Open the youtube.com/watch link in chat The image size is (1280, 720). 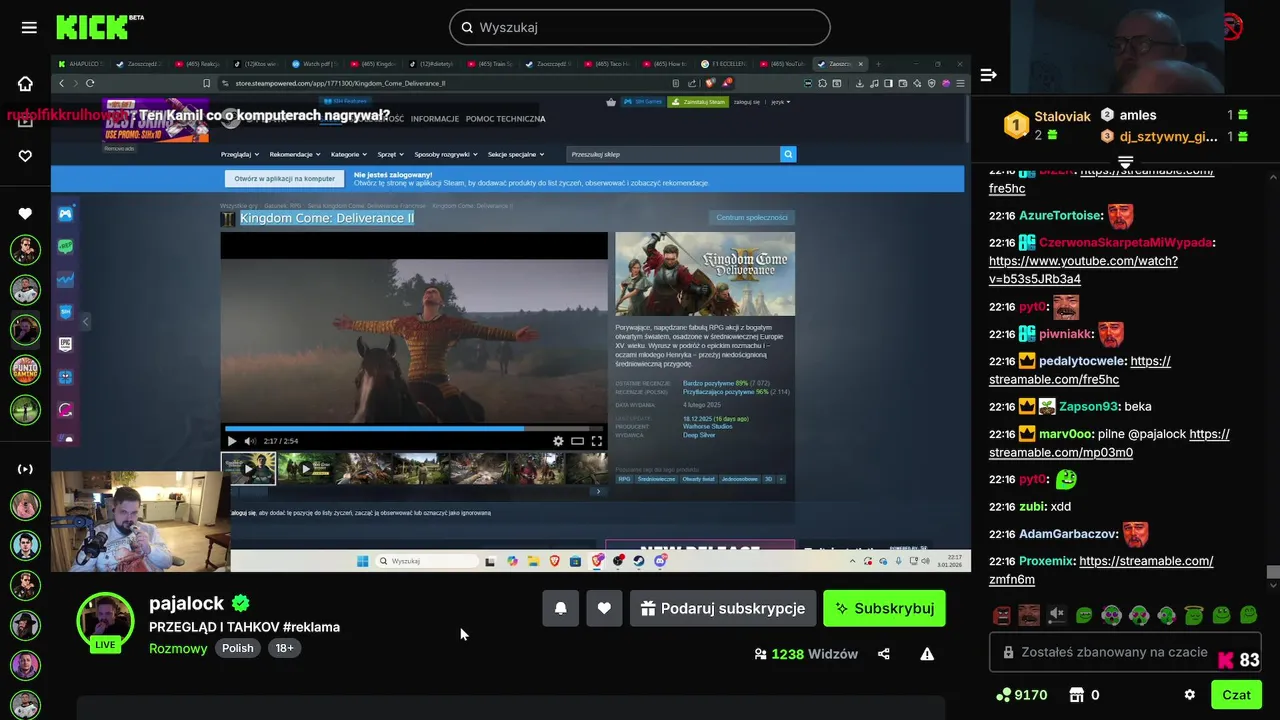coord(1083,270)
